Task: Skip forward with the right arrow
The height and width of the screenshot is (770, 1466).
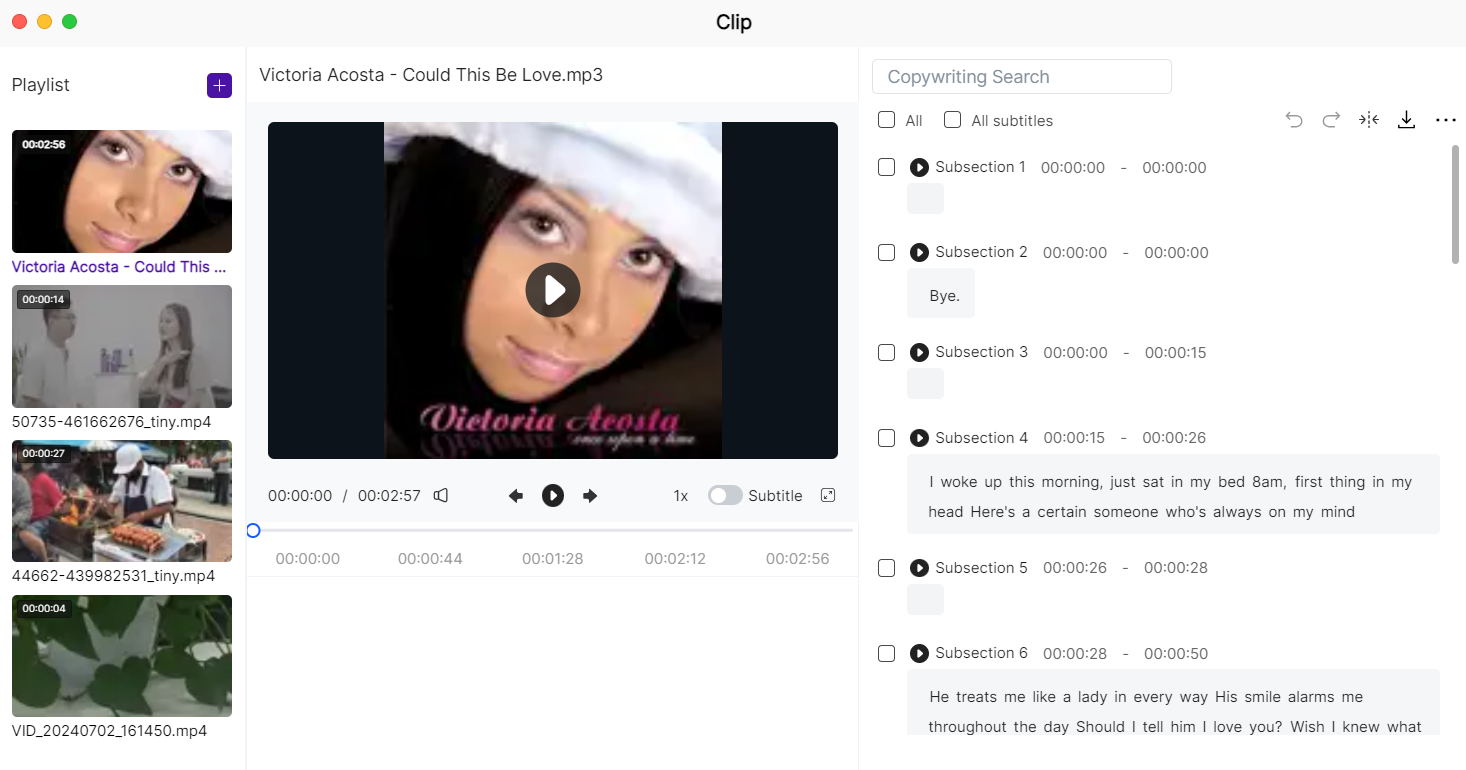Action: (590, 496)
